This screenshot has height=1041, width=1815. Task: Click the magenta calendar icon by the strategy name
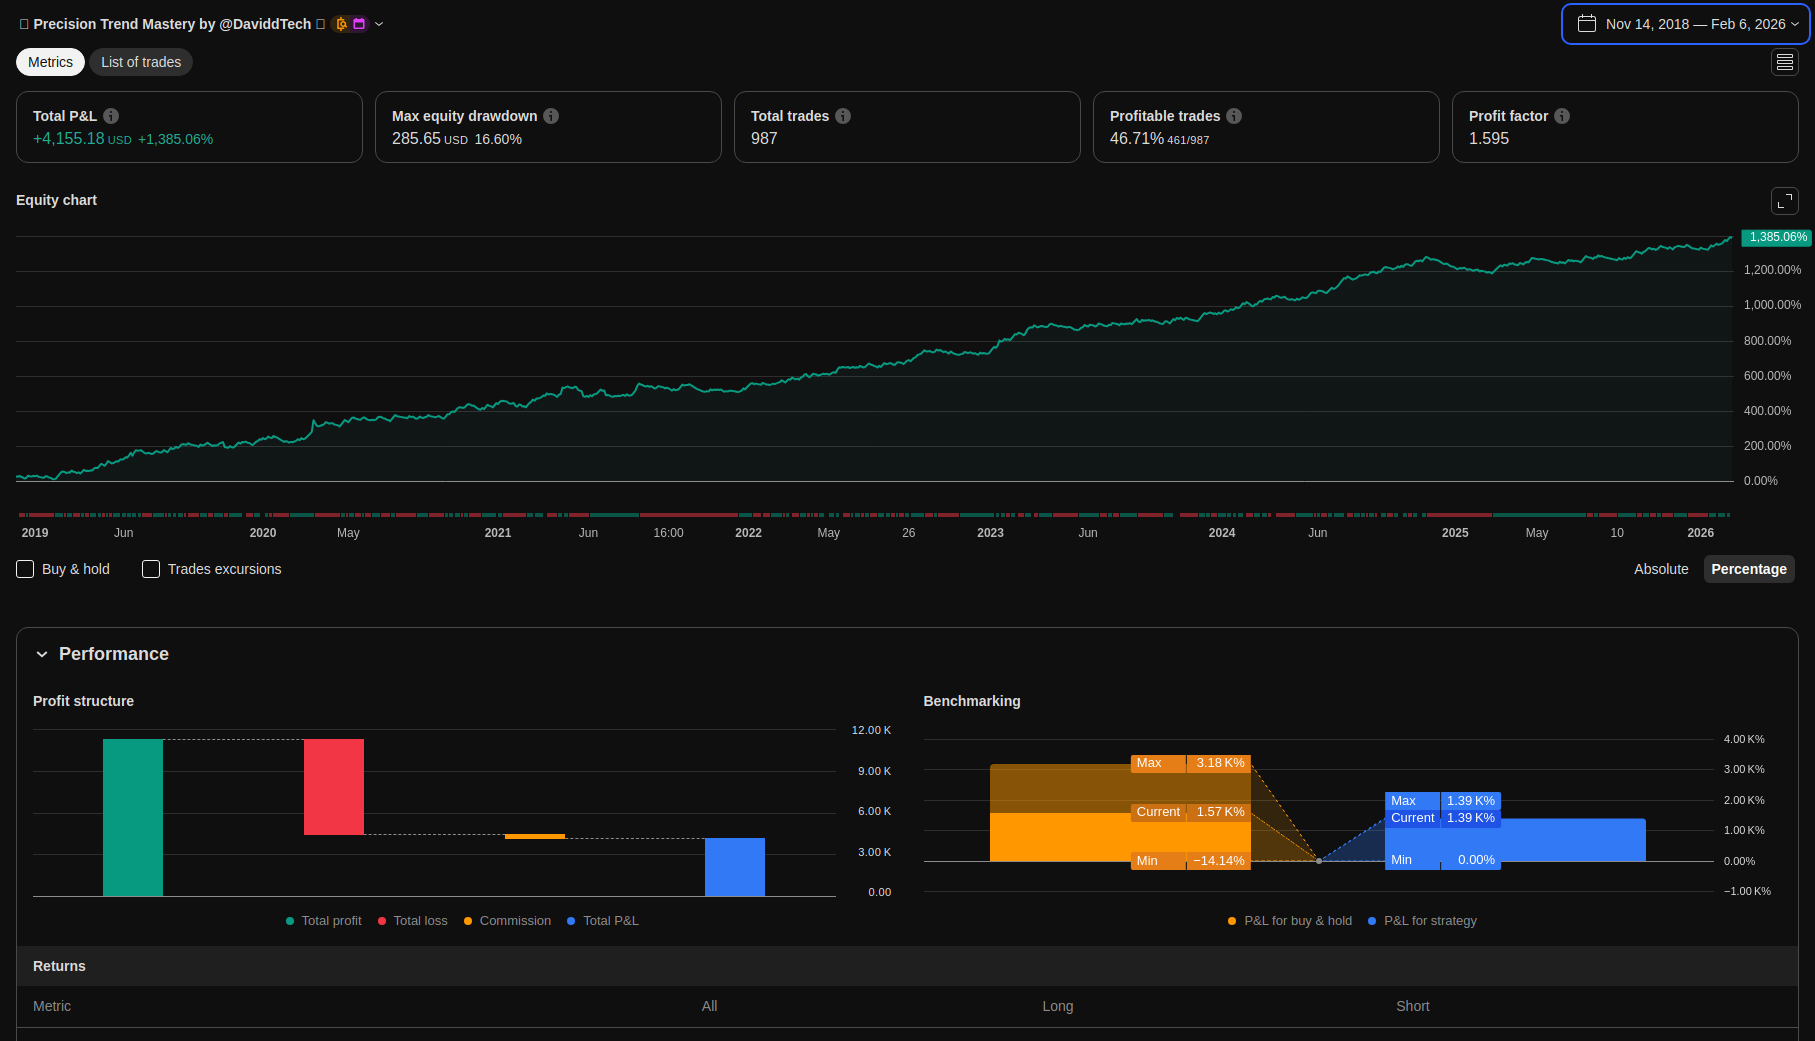(359, 24)
